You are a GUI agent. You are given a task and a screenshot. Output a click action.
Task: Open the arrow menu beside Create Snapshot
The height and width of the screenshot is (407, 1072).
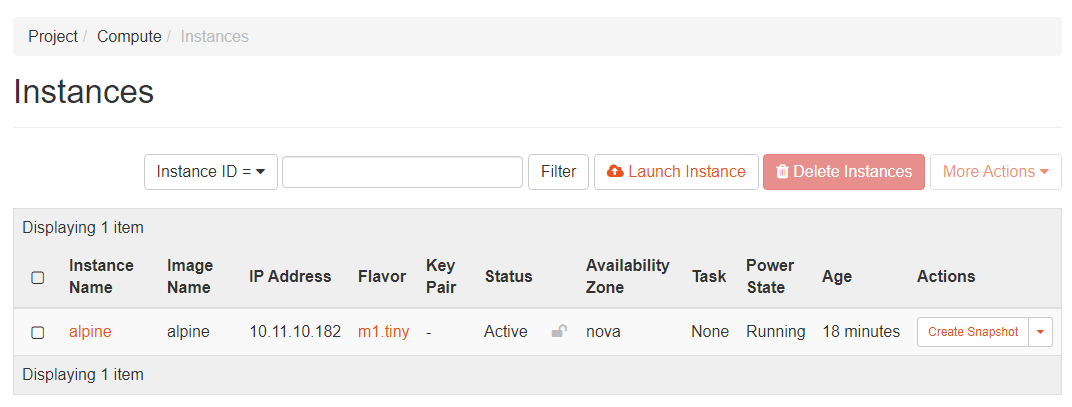click(x=1040, y=332)
